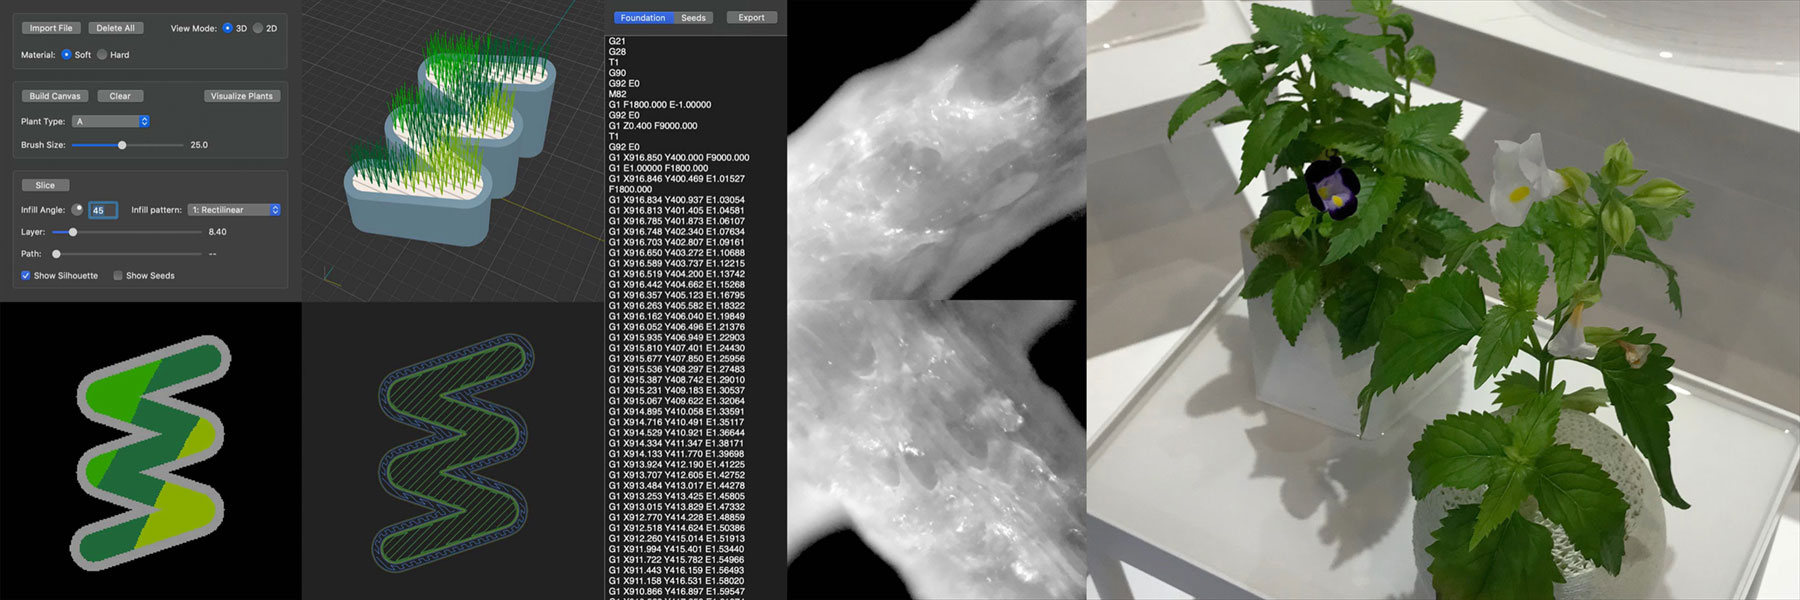
Task: Export the G-code with Export button
Action: tap(751, 18)
